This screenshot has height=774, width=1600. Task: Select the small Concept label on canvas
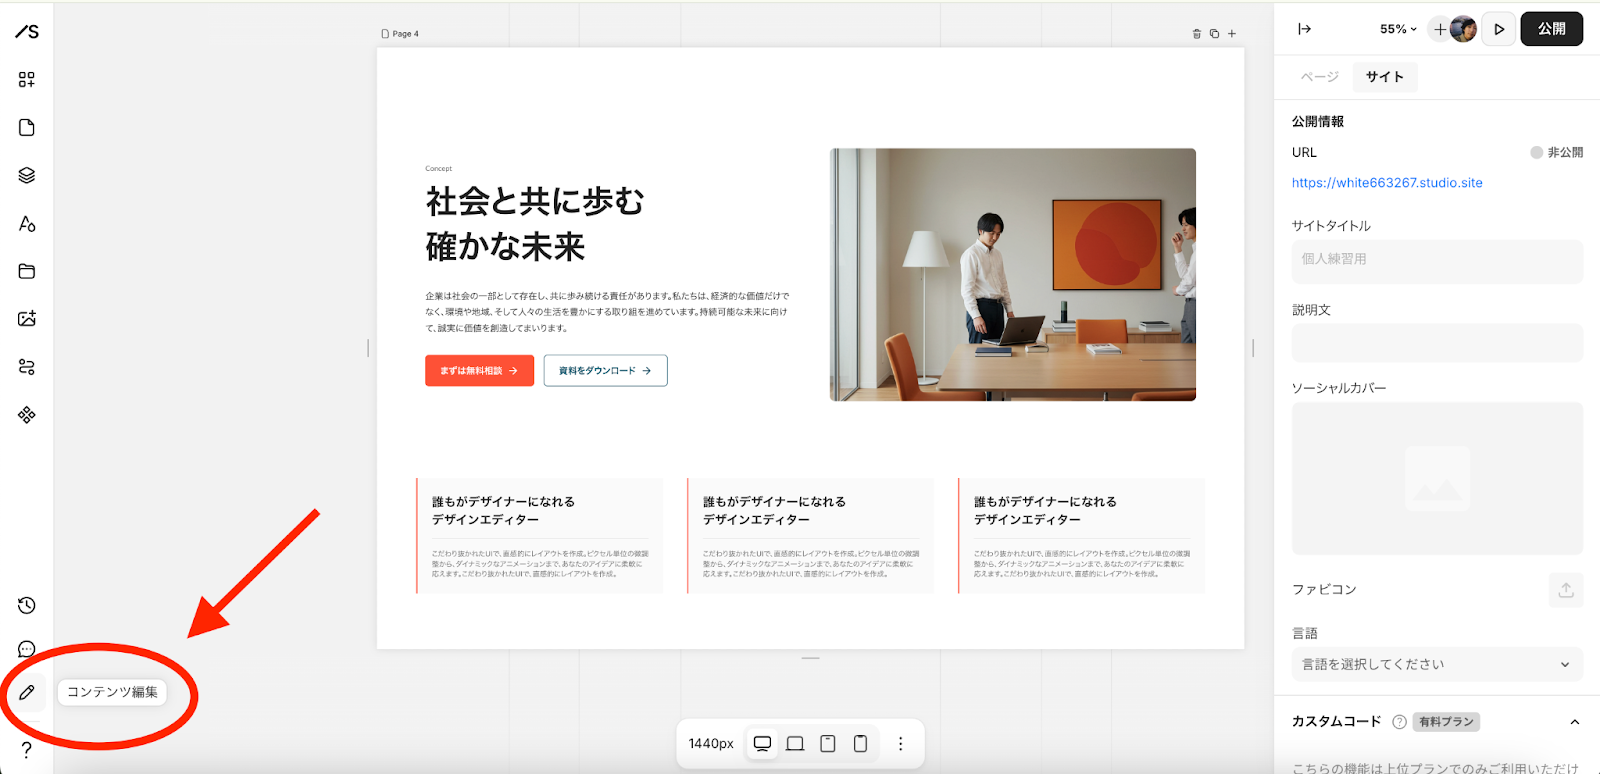coord(439,169)
